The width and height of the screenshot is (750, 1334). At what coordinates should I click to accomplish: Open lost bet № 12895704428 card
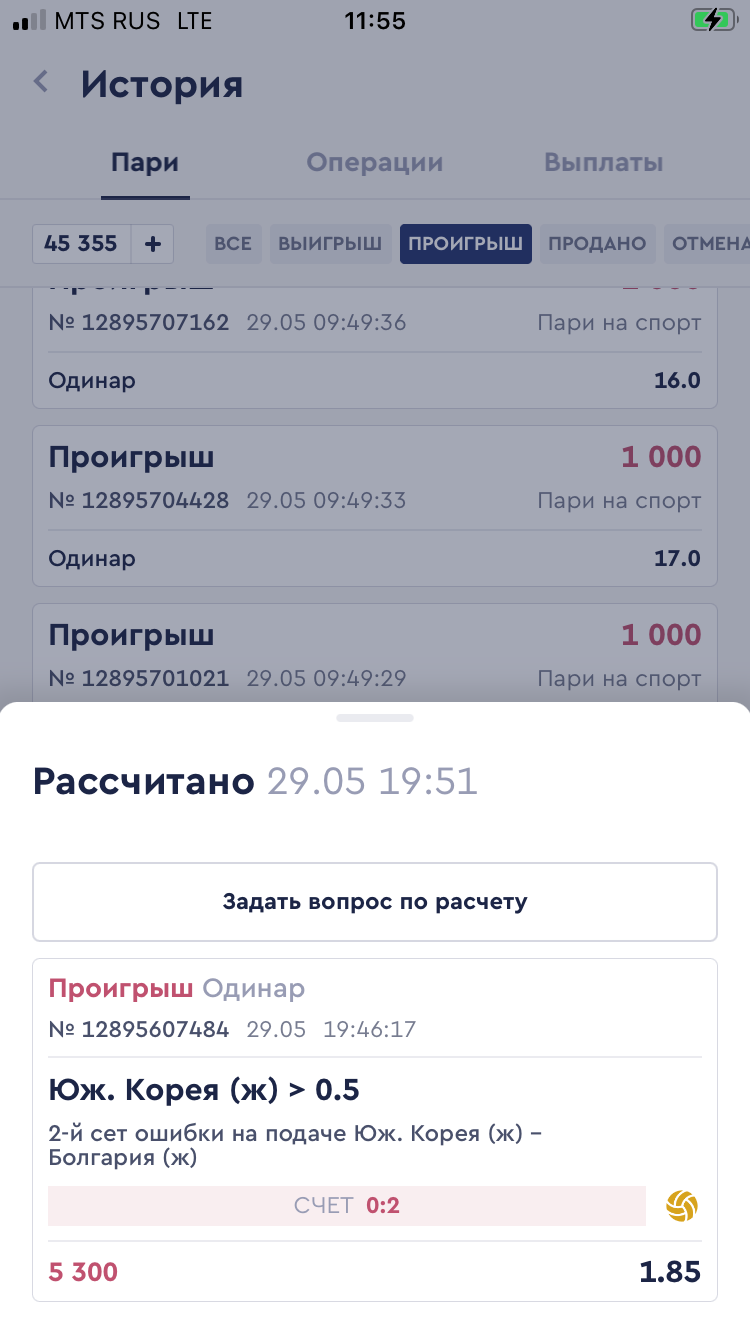coord(375,505)
